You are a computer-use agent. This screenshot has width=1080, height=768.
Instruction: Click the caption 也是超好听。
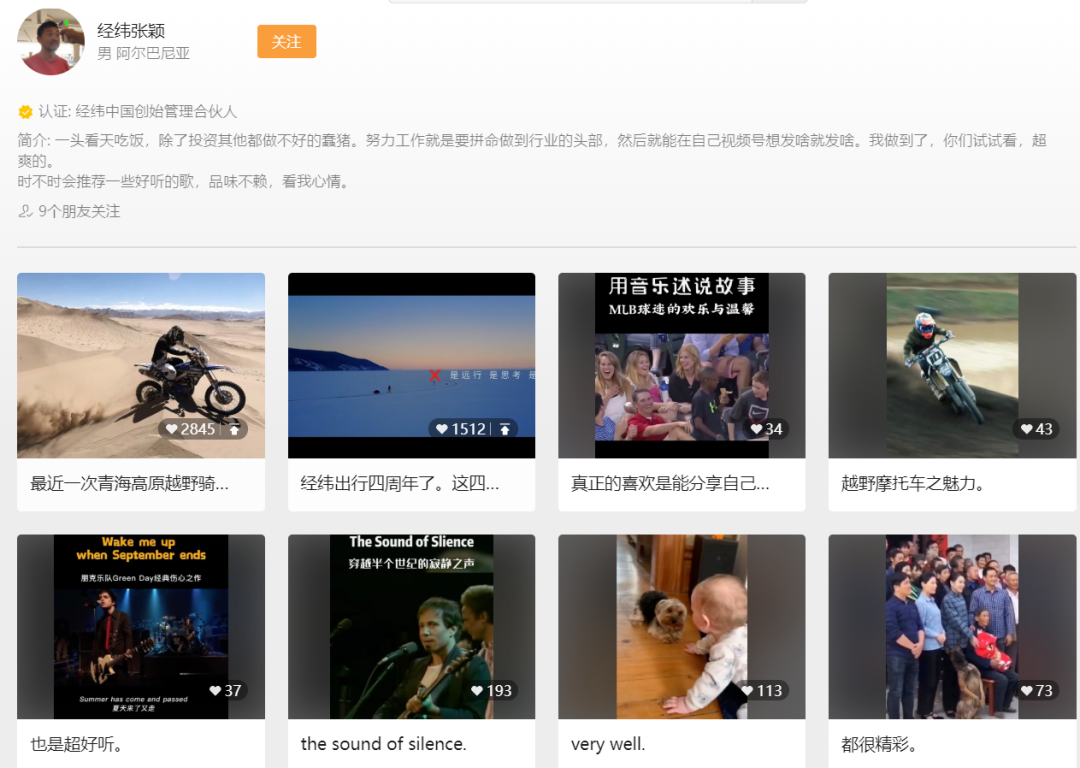coord(77,744)
